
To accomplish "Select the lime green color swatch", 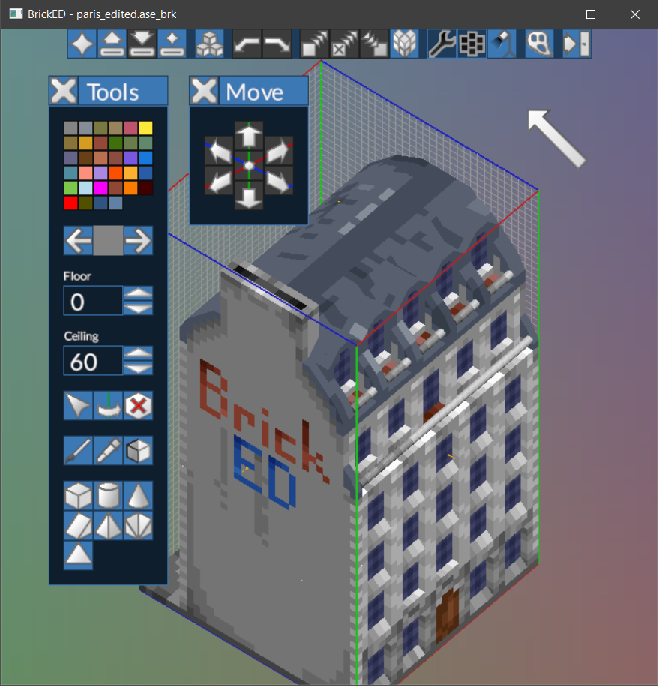I will point(71,188).
